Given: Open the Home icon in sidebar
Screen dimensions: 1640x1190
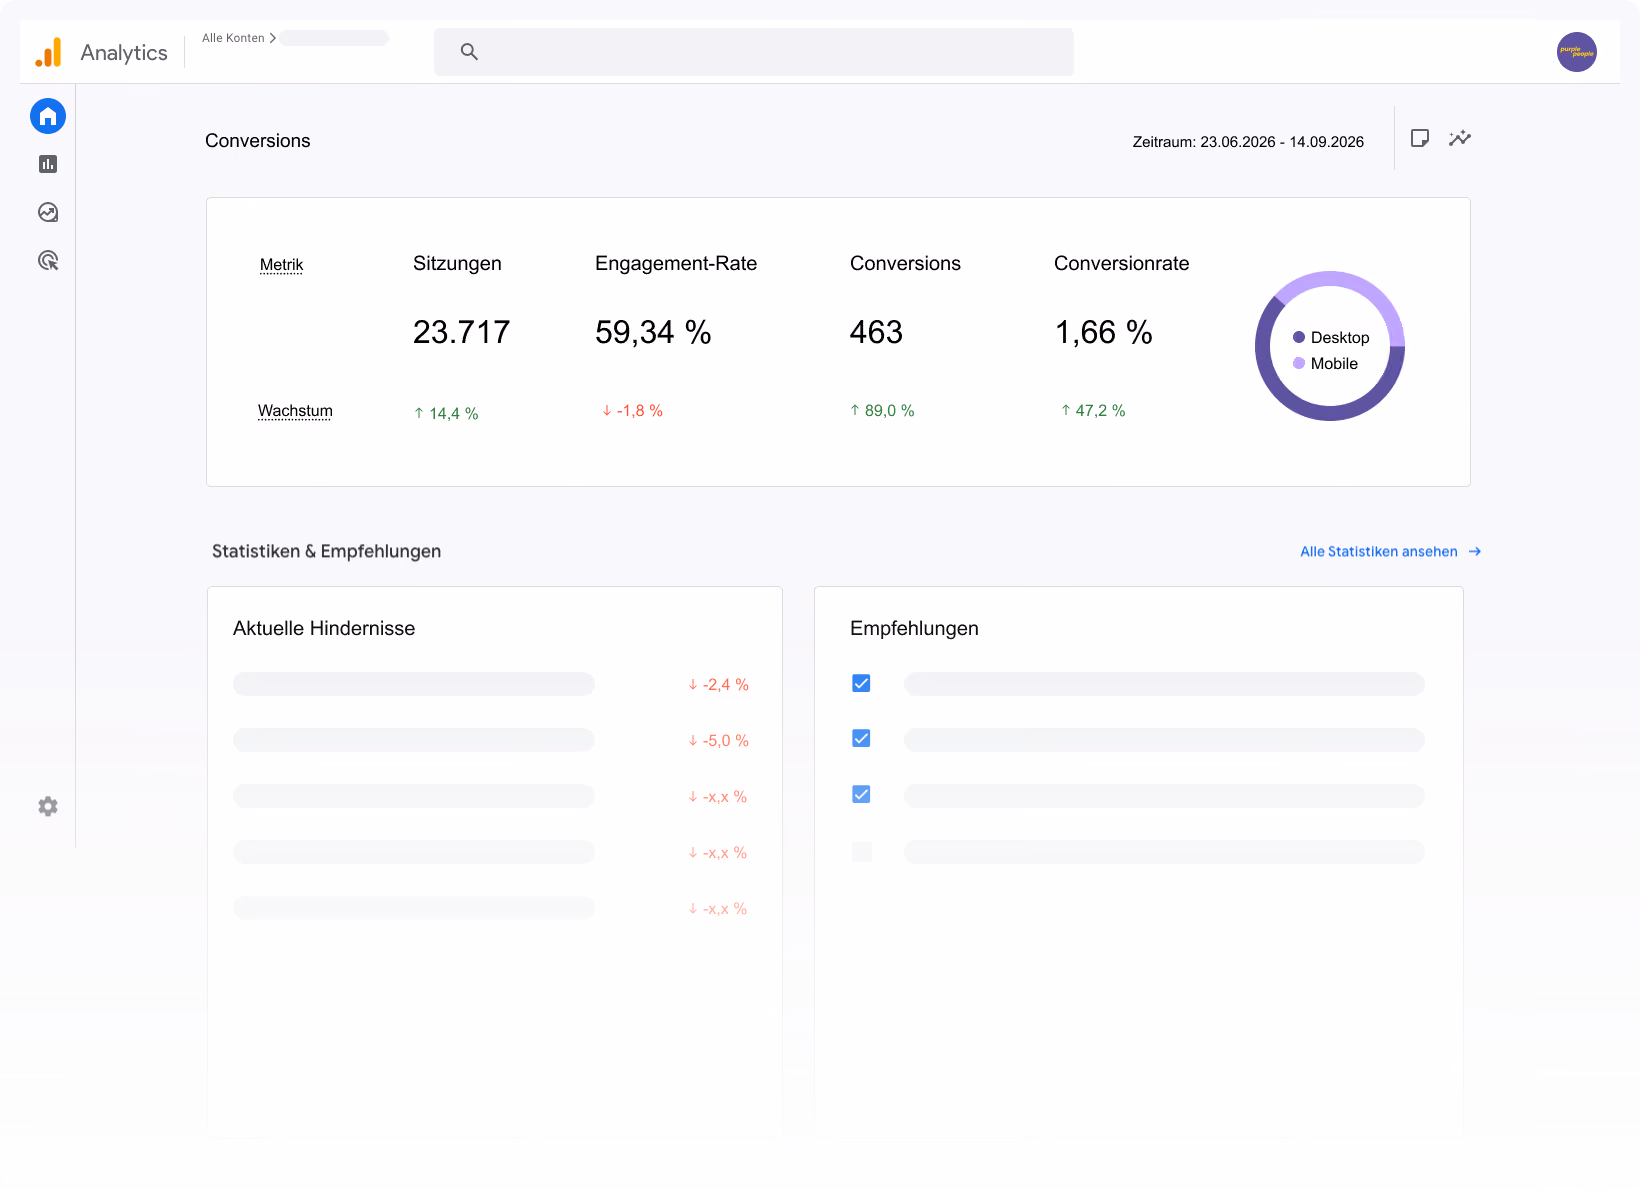Looking at the screenshot, I should [48, 116].
